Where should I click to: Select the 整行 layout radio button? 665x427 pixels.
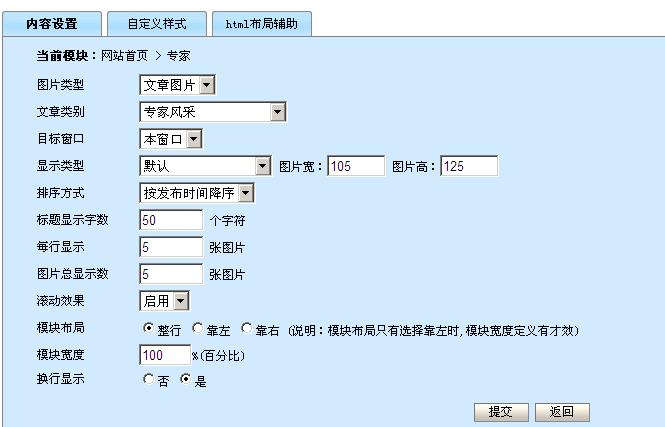tap(149, 328)
